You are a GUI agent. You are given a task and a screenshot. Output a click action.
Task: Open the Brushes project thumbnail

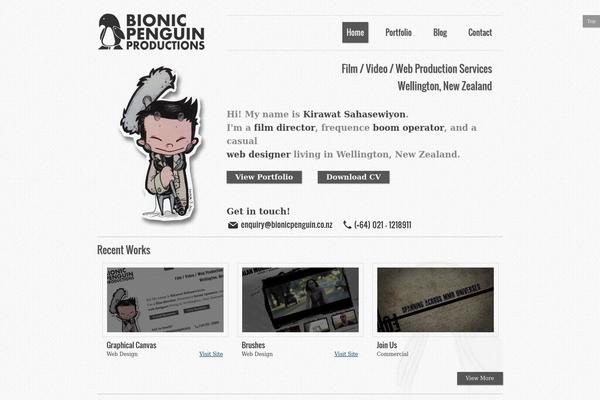tap(300, 300)
